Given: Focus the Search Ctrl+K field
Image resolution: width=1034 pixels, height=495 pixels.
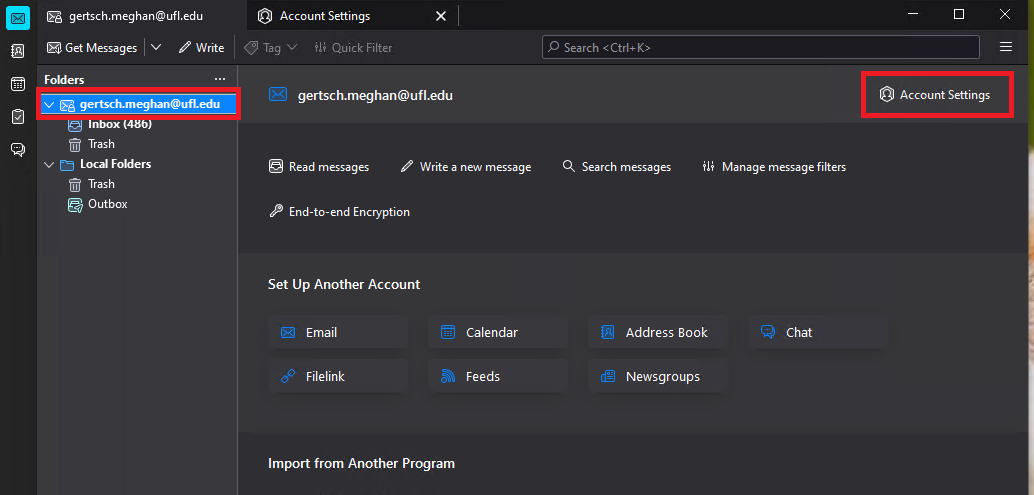Looking at the screenshot, I should click(761, 47).
